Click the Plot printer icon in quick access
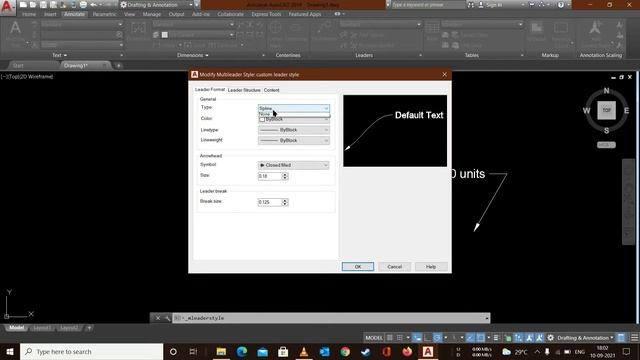Viewport: 640px width, 360px height. pos(83,5)
